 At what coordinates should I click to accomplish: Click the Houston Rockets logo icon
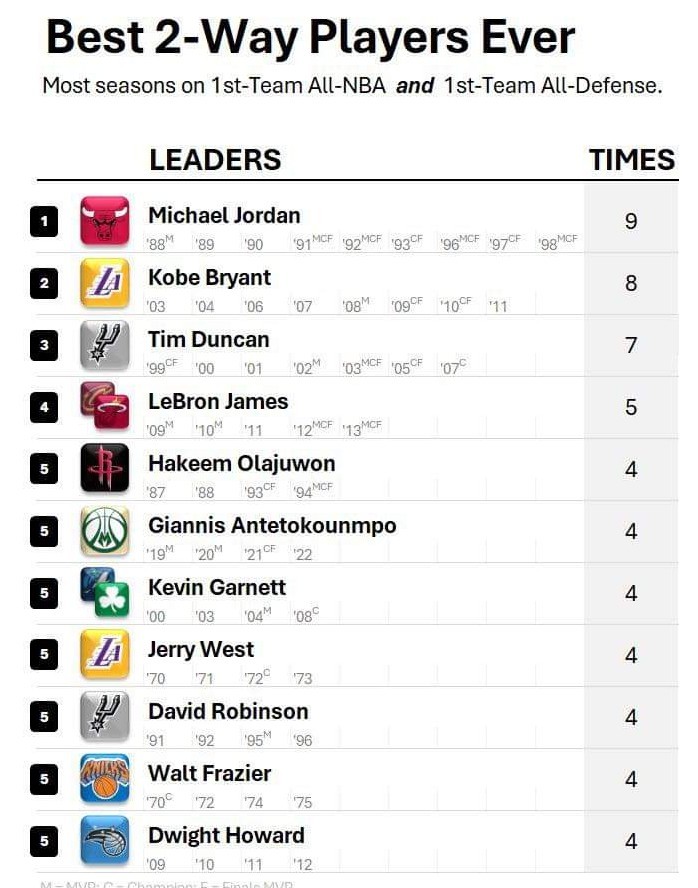point(105,468)
